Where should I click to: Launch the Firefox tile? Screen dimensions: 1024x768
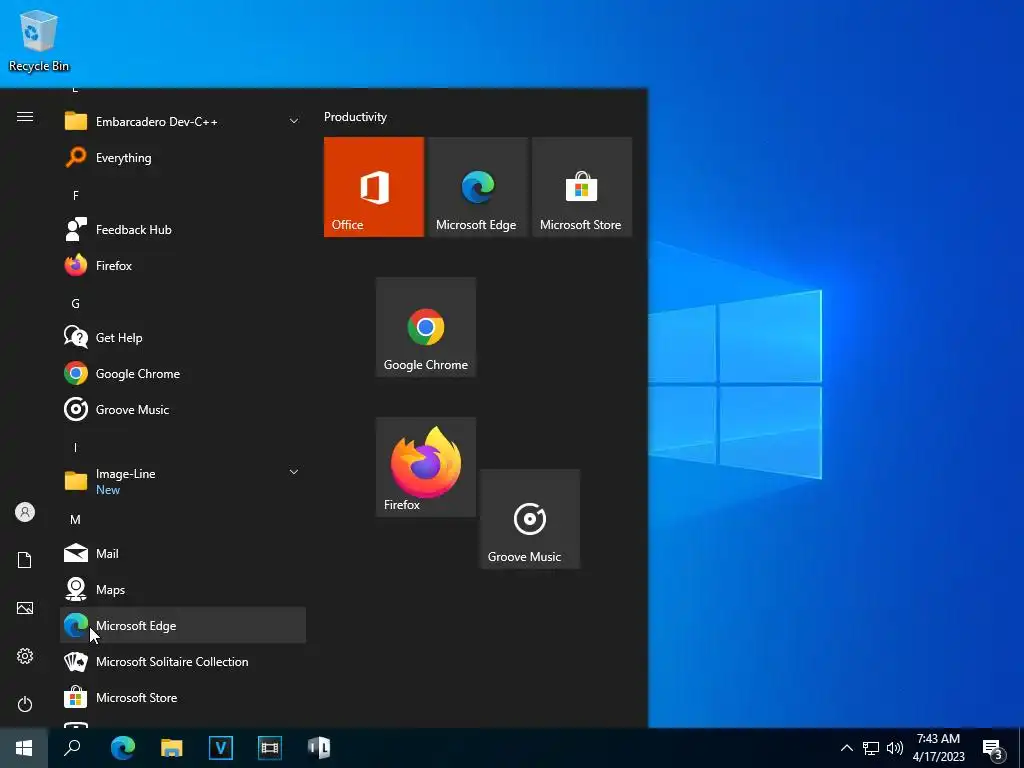click(x=426, y=467)
